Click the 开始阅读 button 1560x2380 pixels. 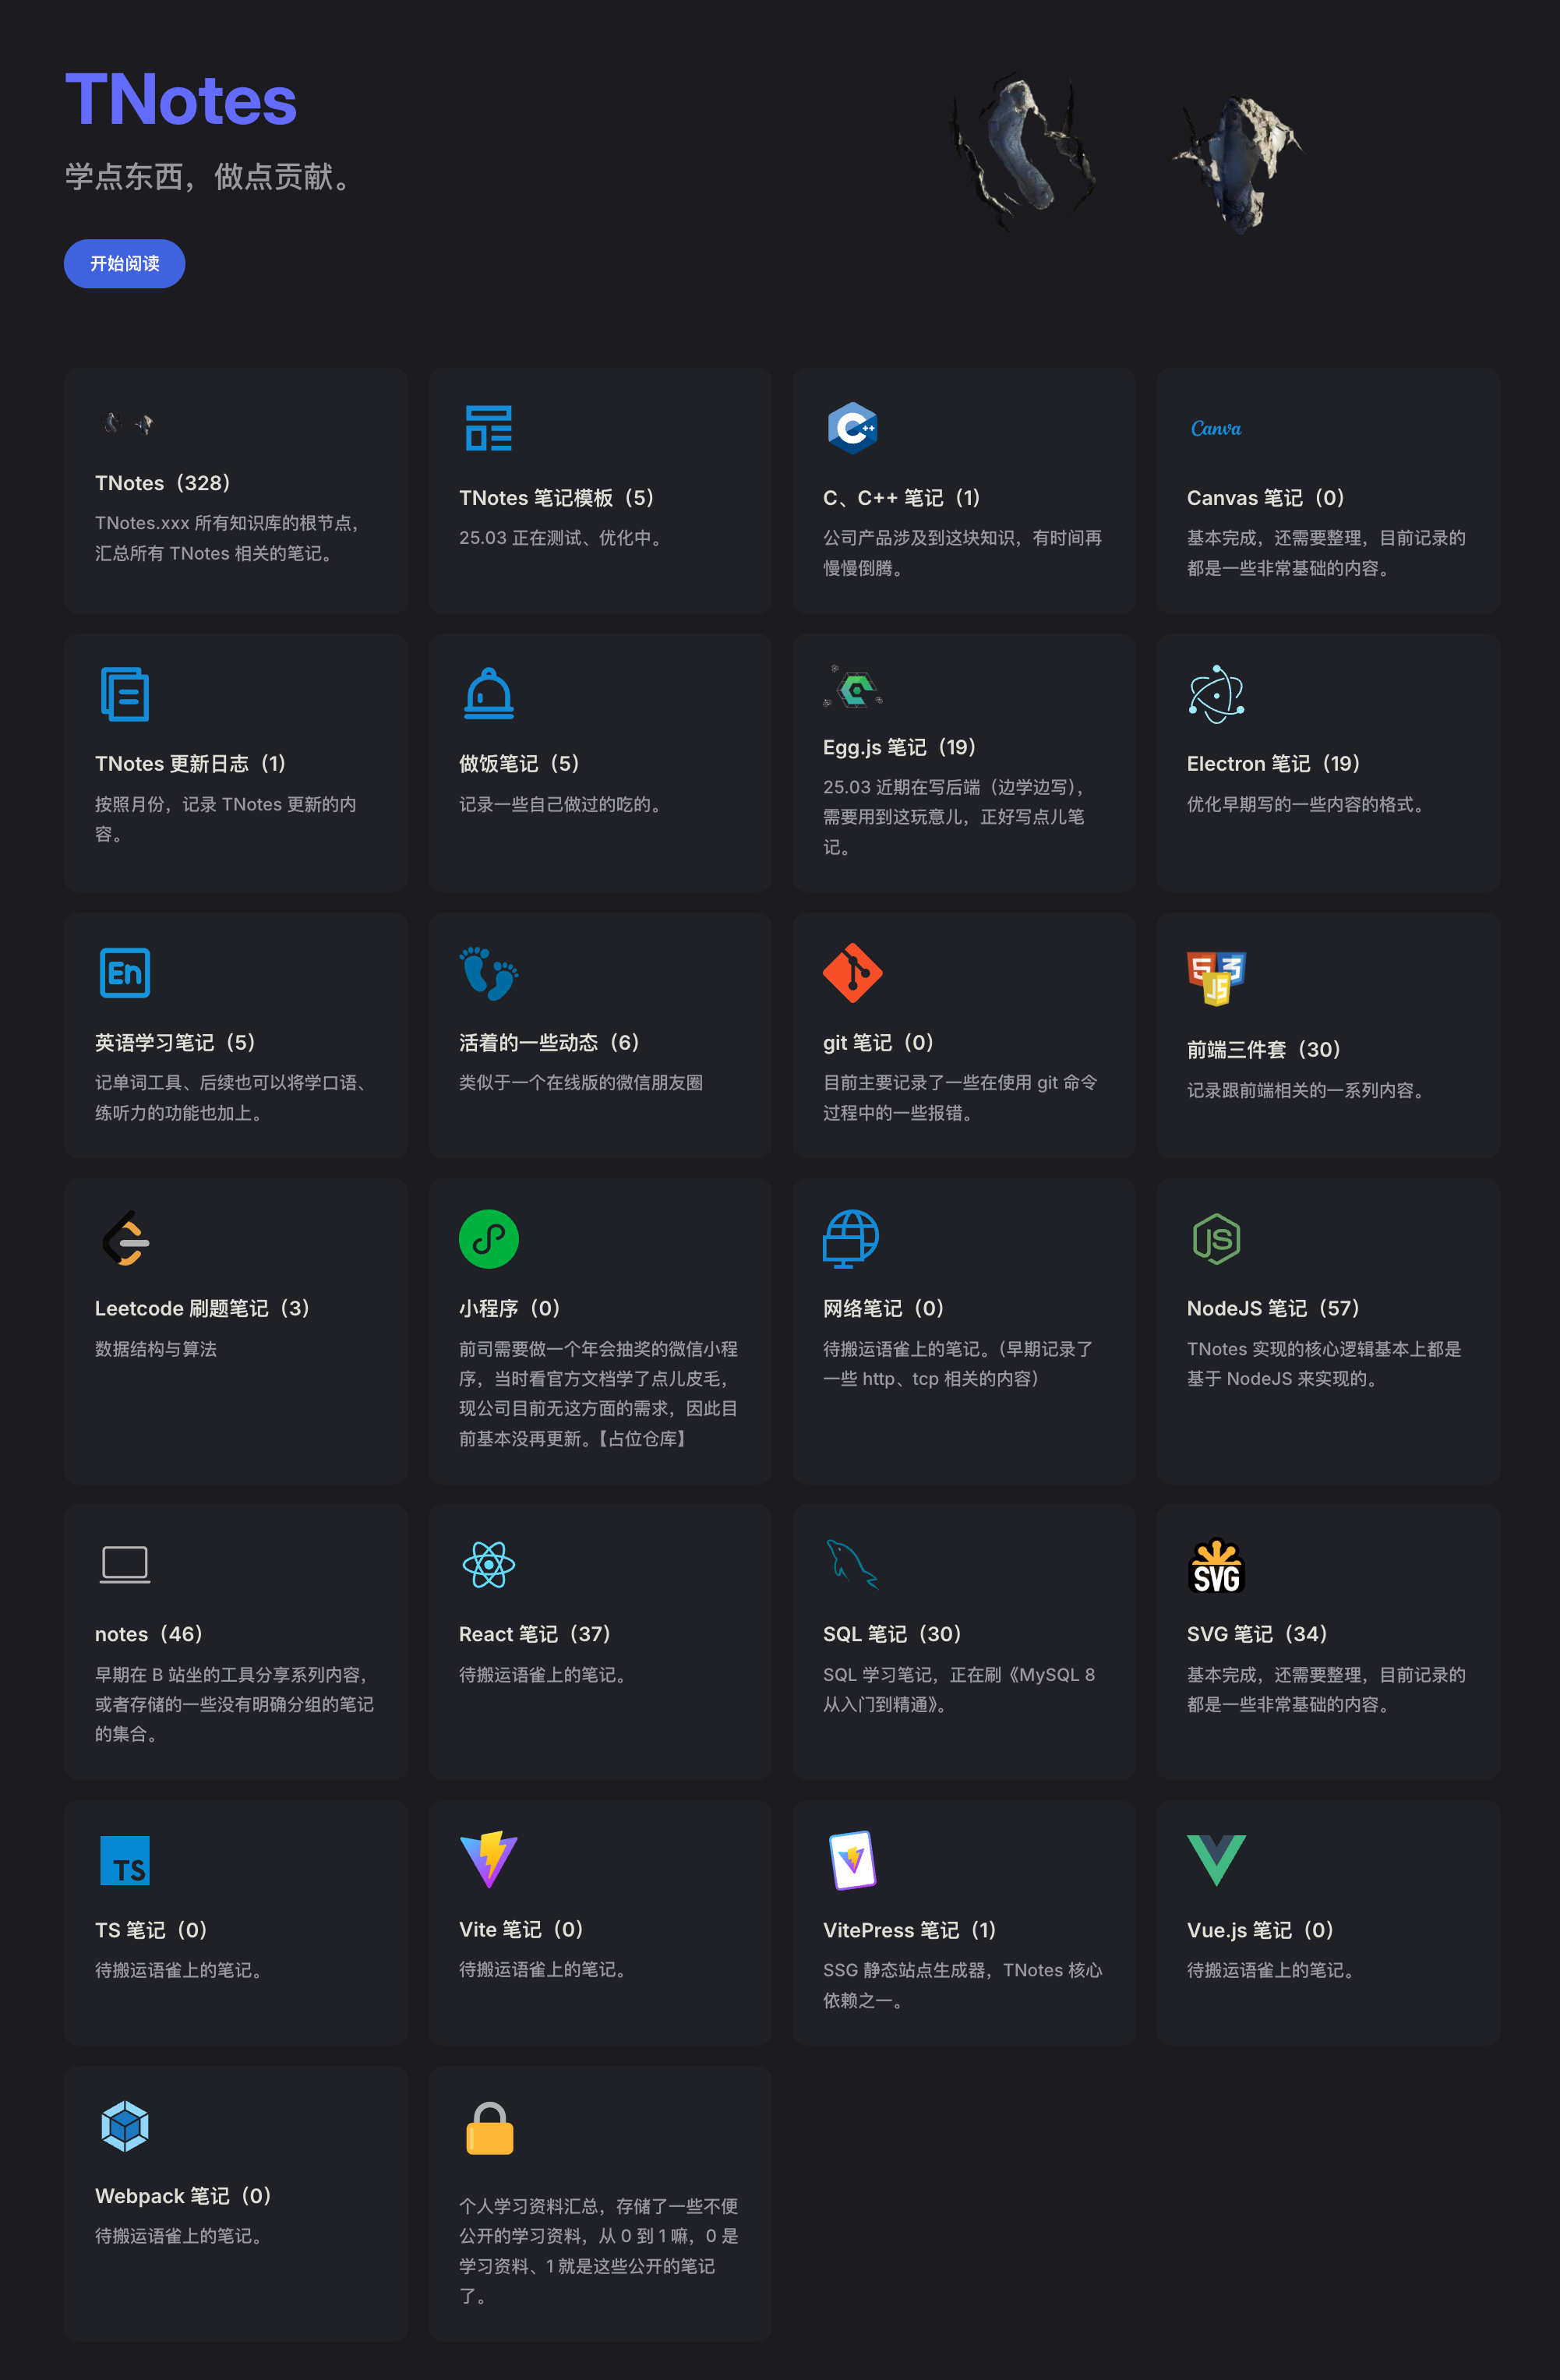point(124,264)
